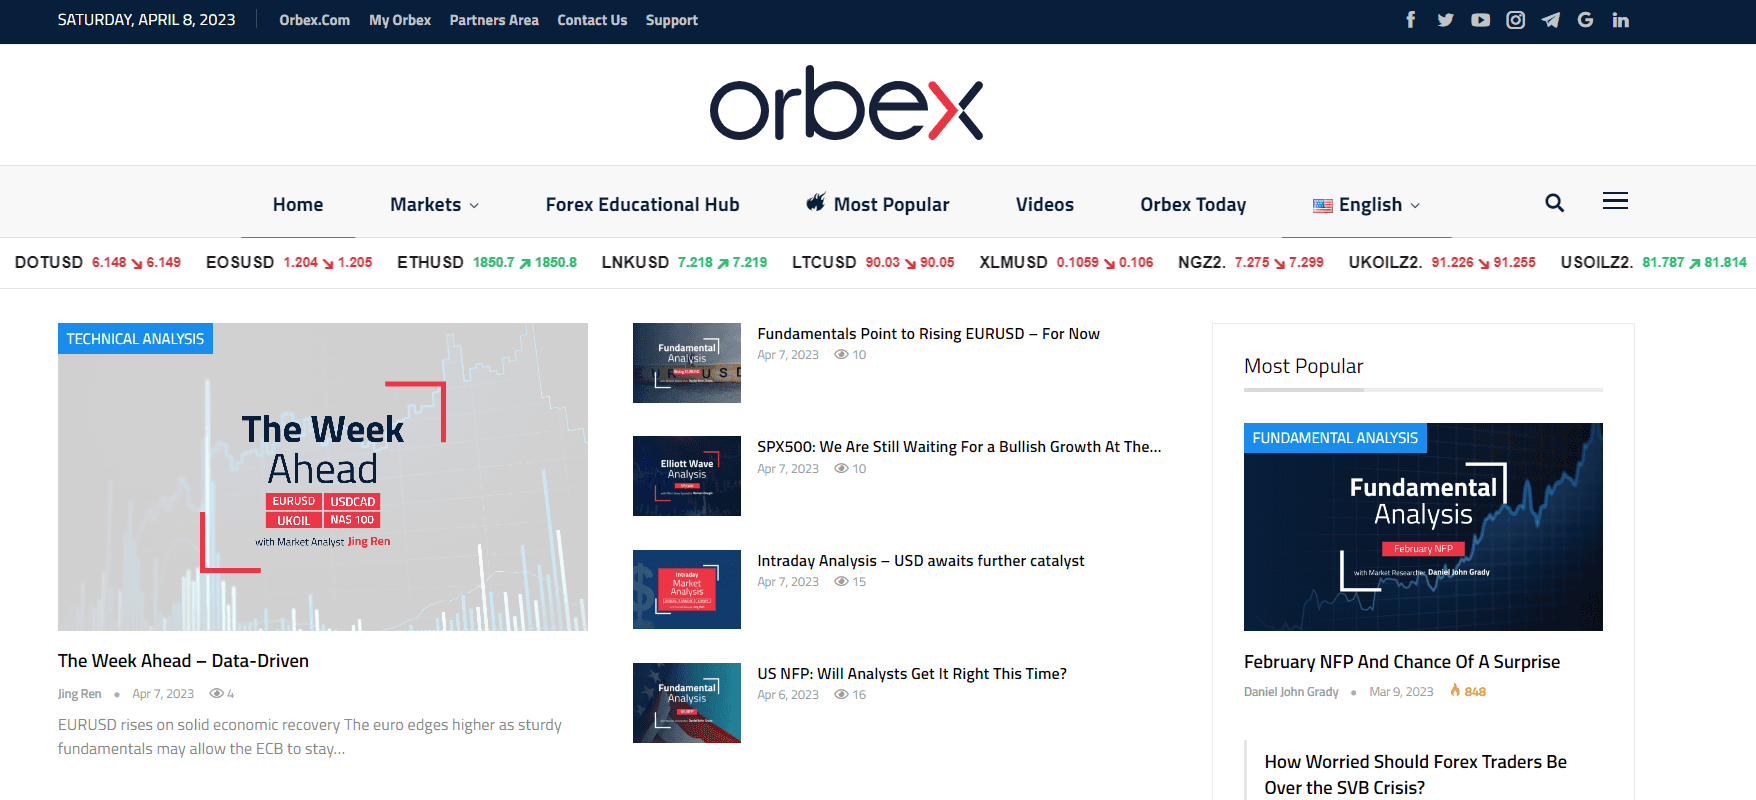Open Orbex Facebook page icon
1756x800 pixels.
coord(1410,20)
